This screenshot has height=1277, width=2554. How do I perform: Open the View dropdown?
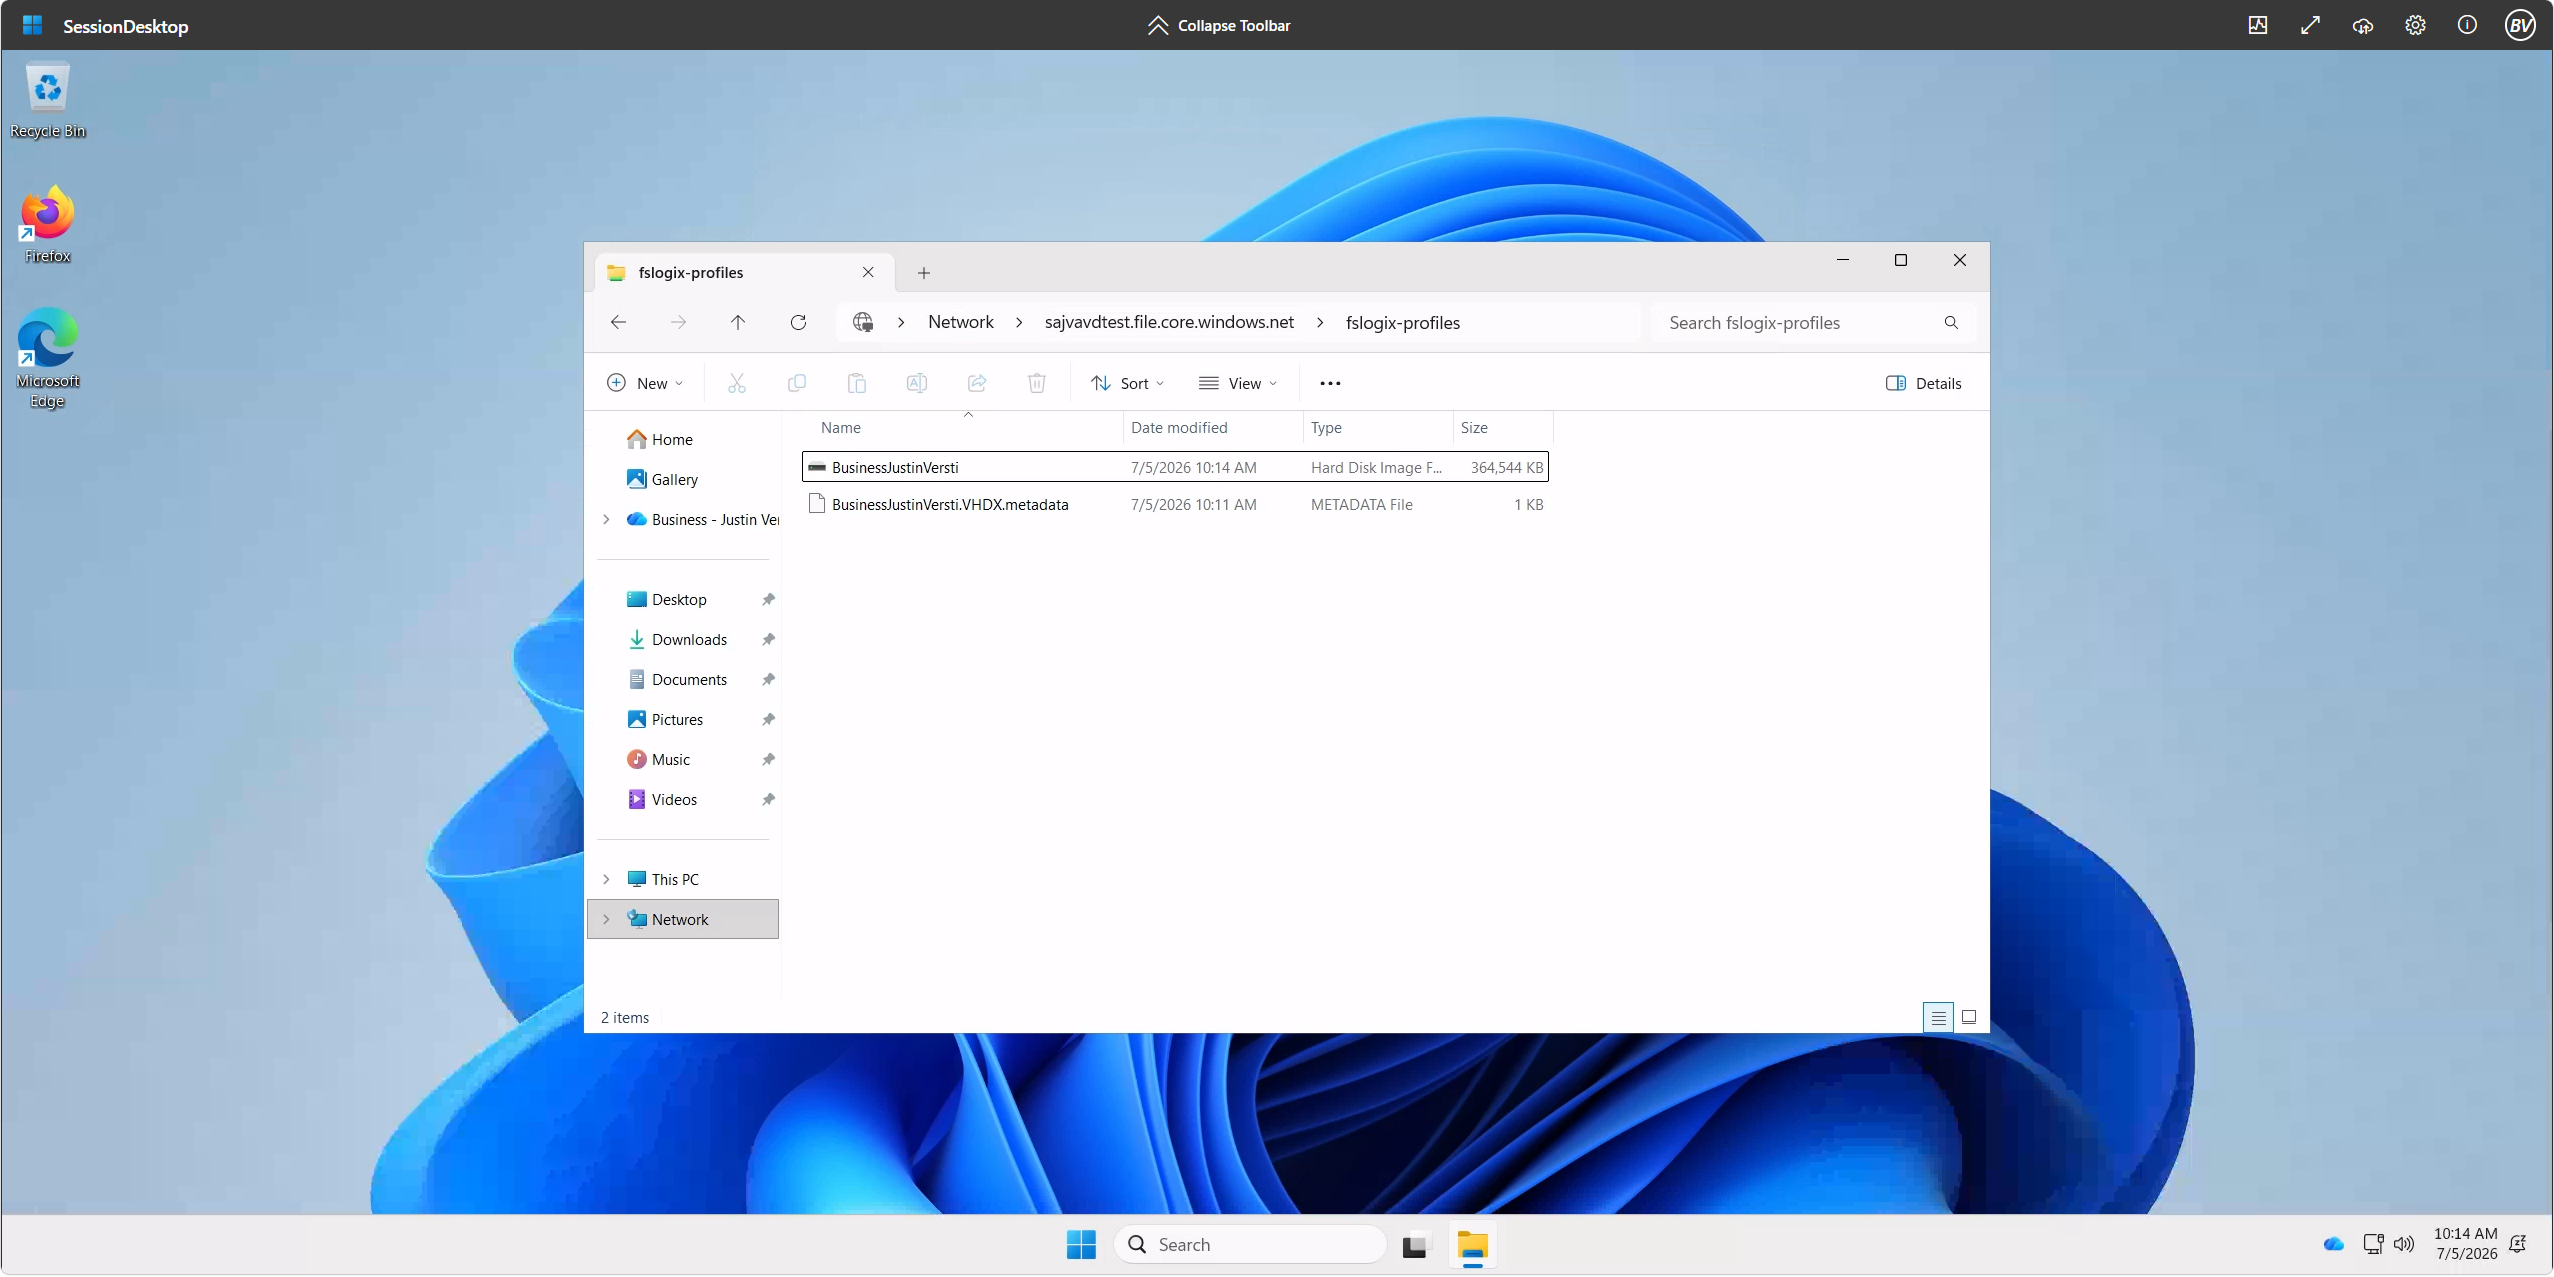[1238, 384]
